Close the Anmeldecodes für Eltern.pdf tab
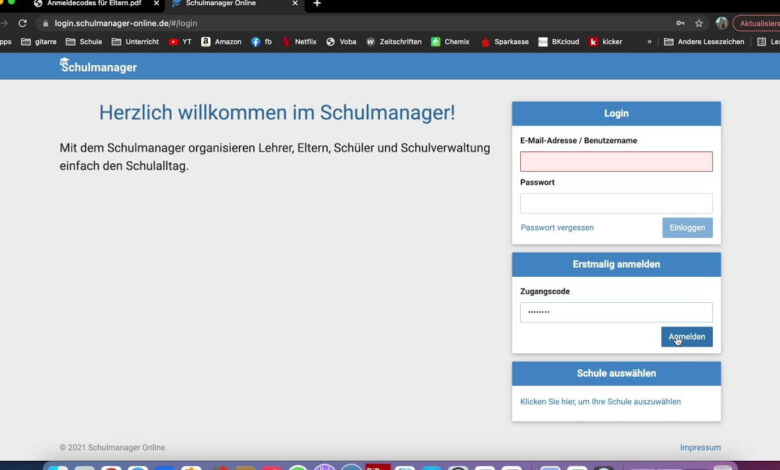Viewport: 780px width, 470px height. pos(156,3)
